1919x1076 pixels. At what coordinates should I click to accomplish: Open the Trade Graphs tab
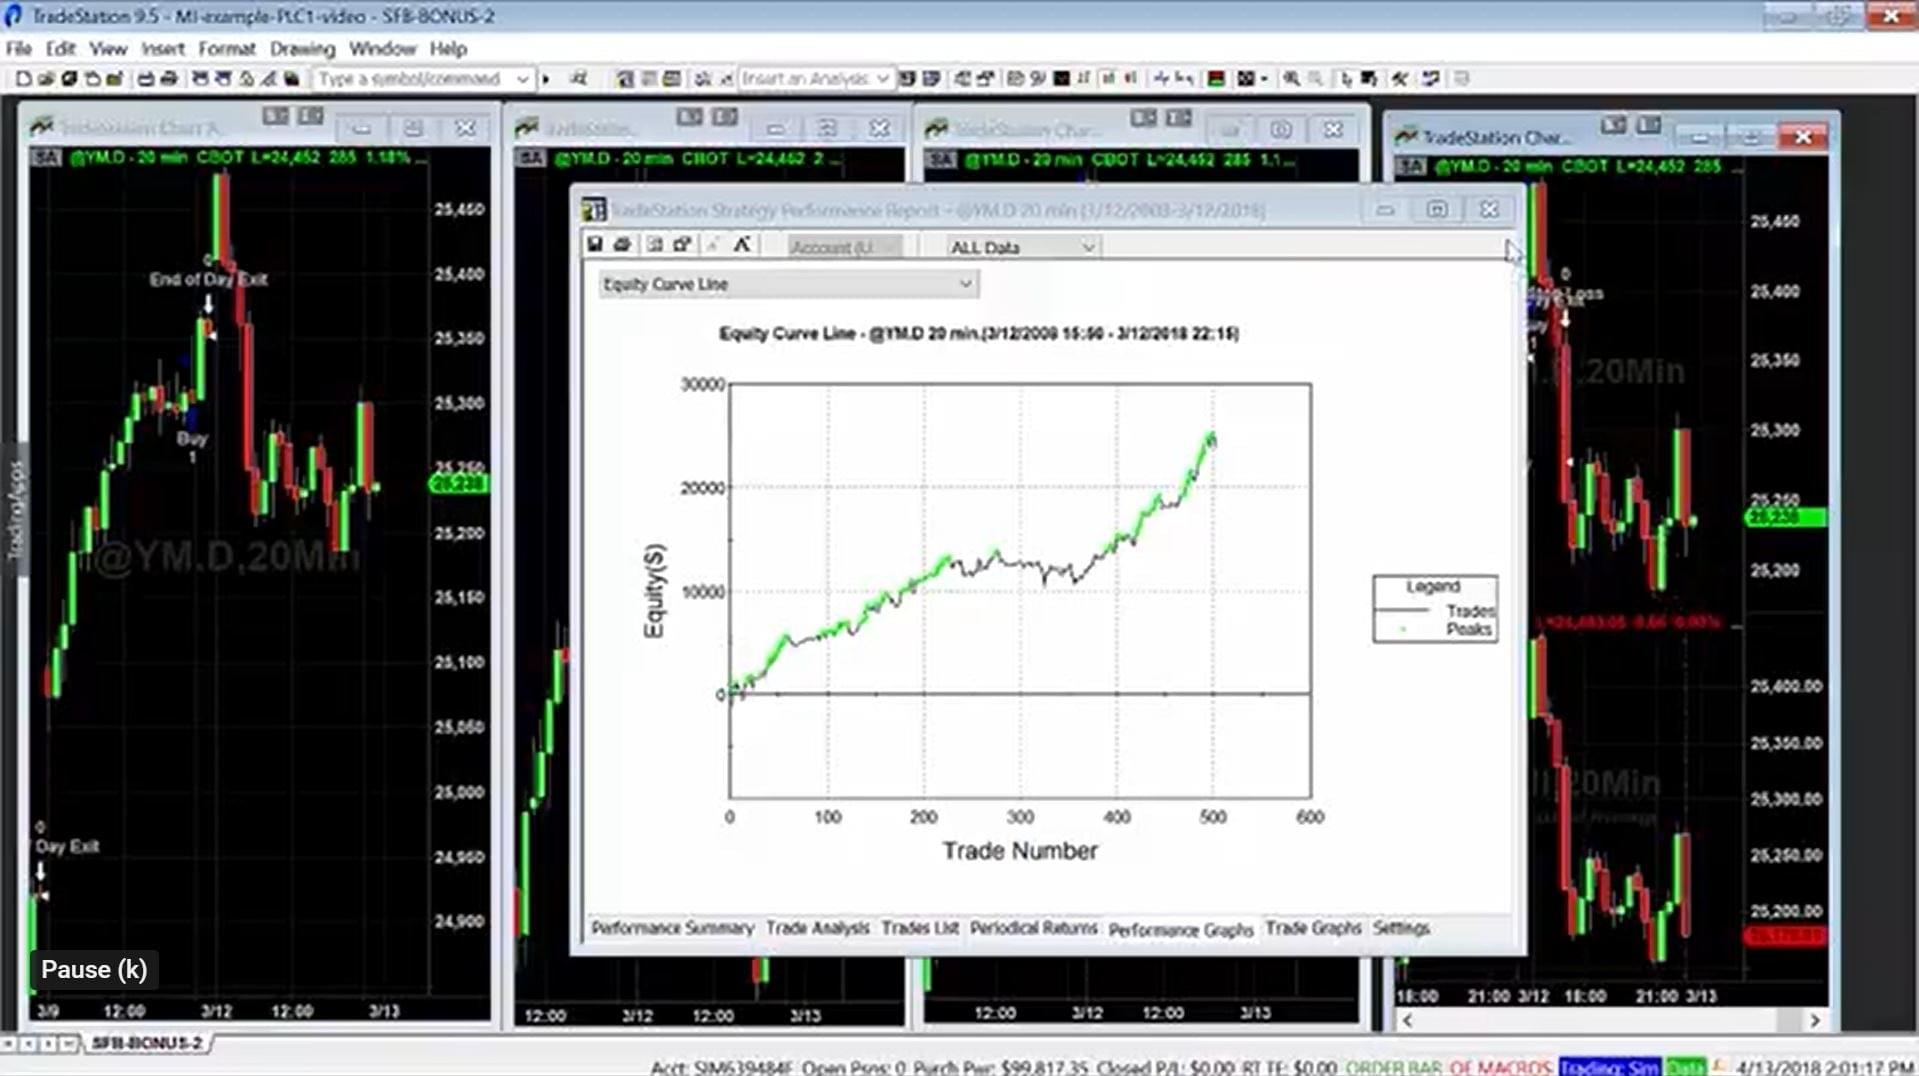[1313, 929]
